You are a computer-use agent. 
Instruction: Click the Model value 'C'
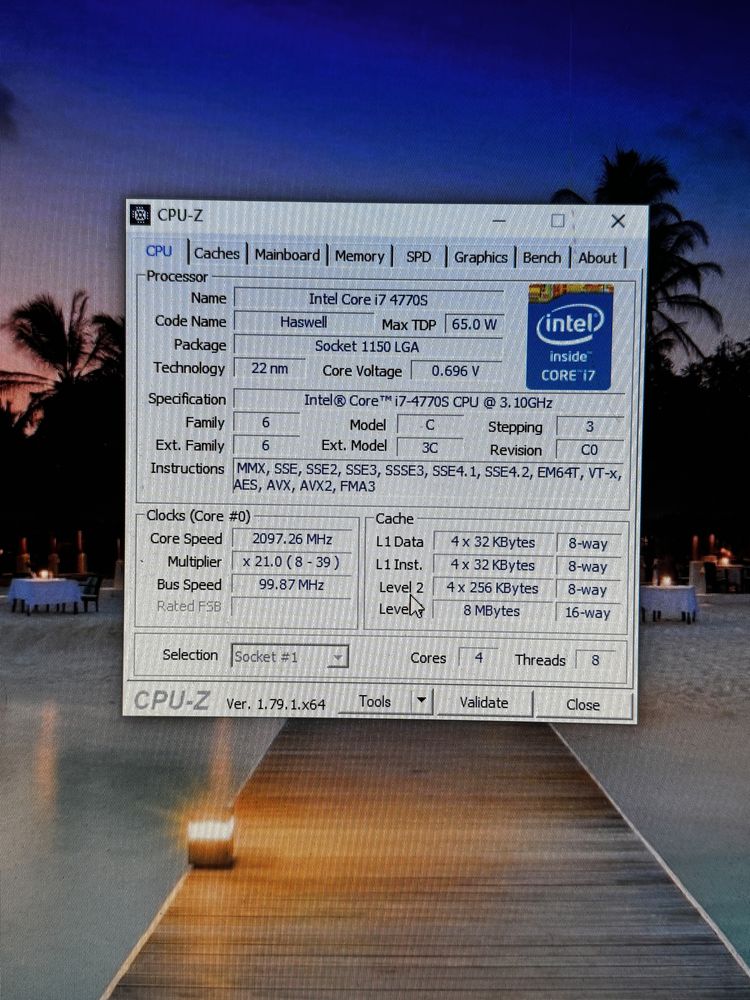429,425
